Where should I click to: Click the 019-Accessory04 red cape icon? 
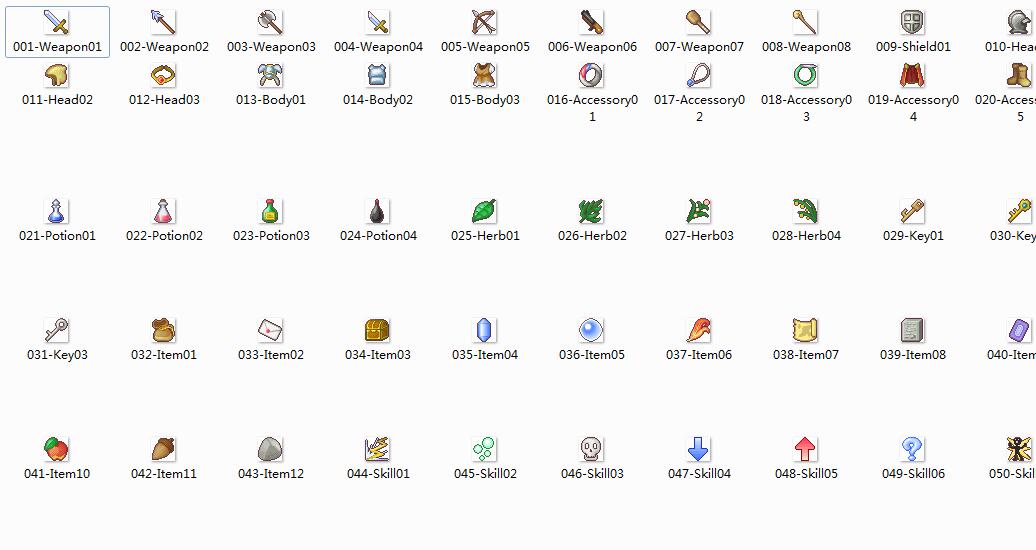point(913,76)
